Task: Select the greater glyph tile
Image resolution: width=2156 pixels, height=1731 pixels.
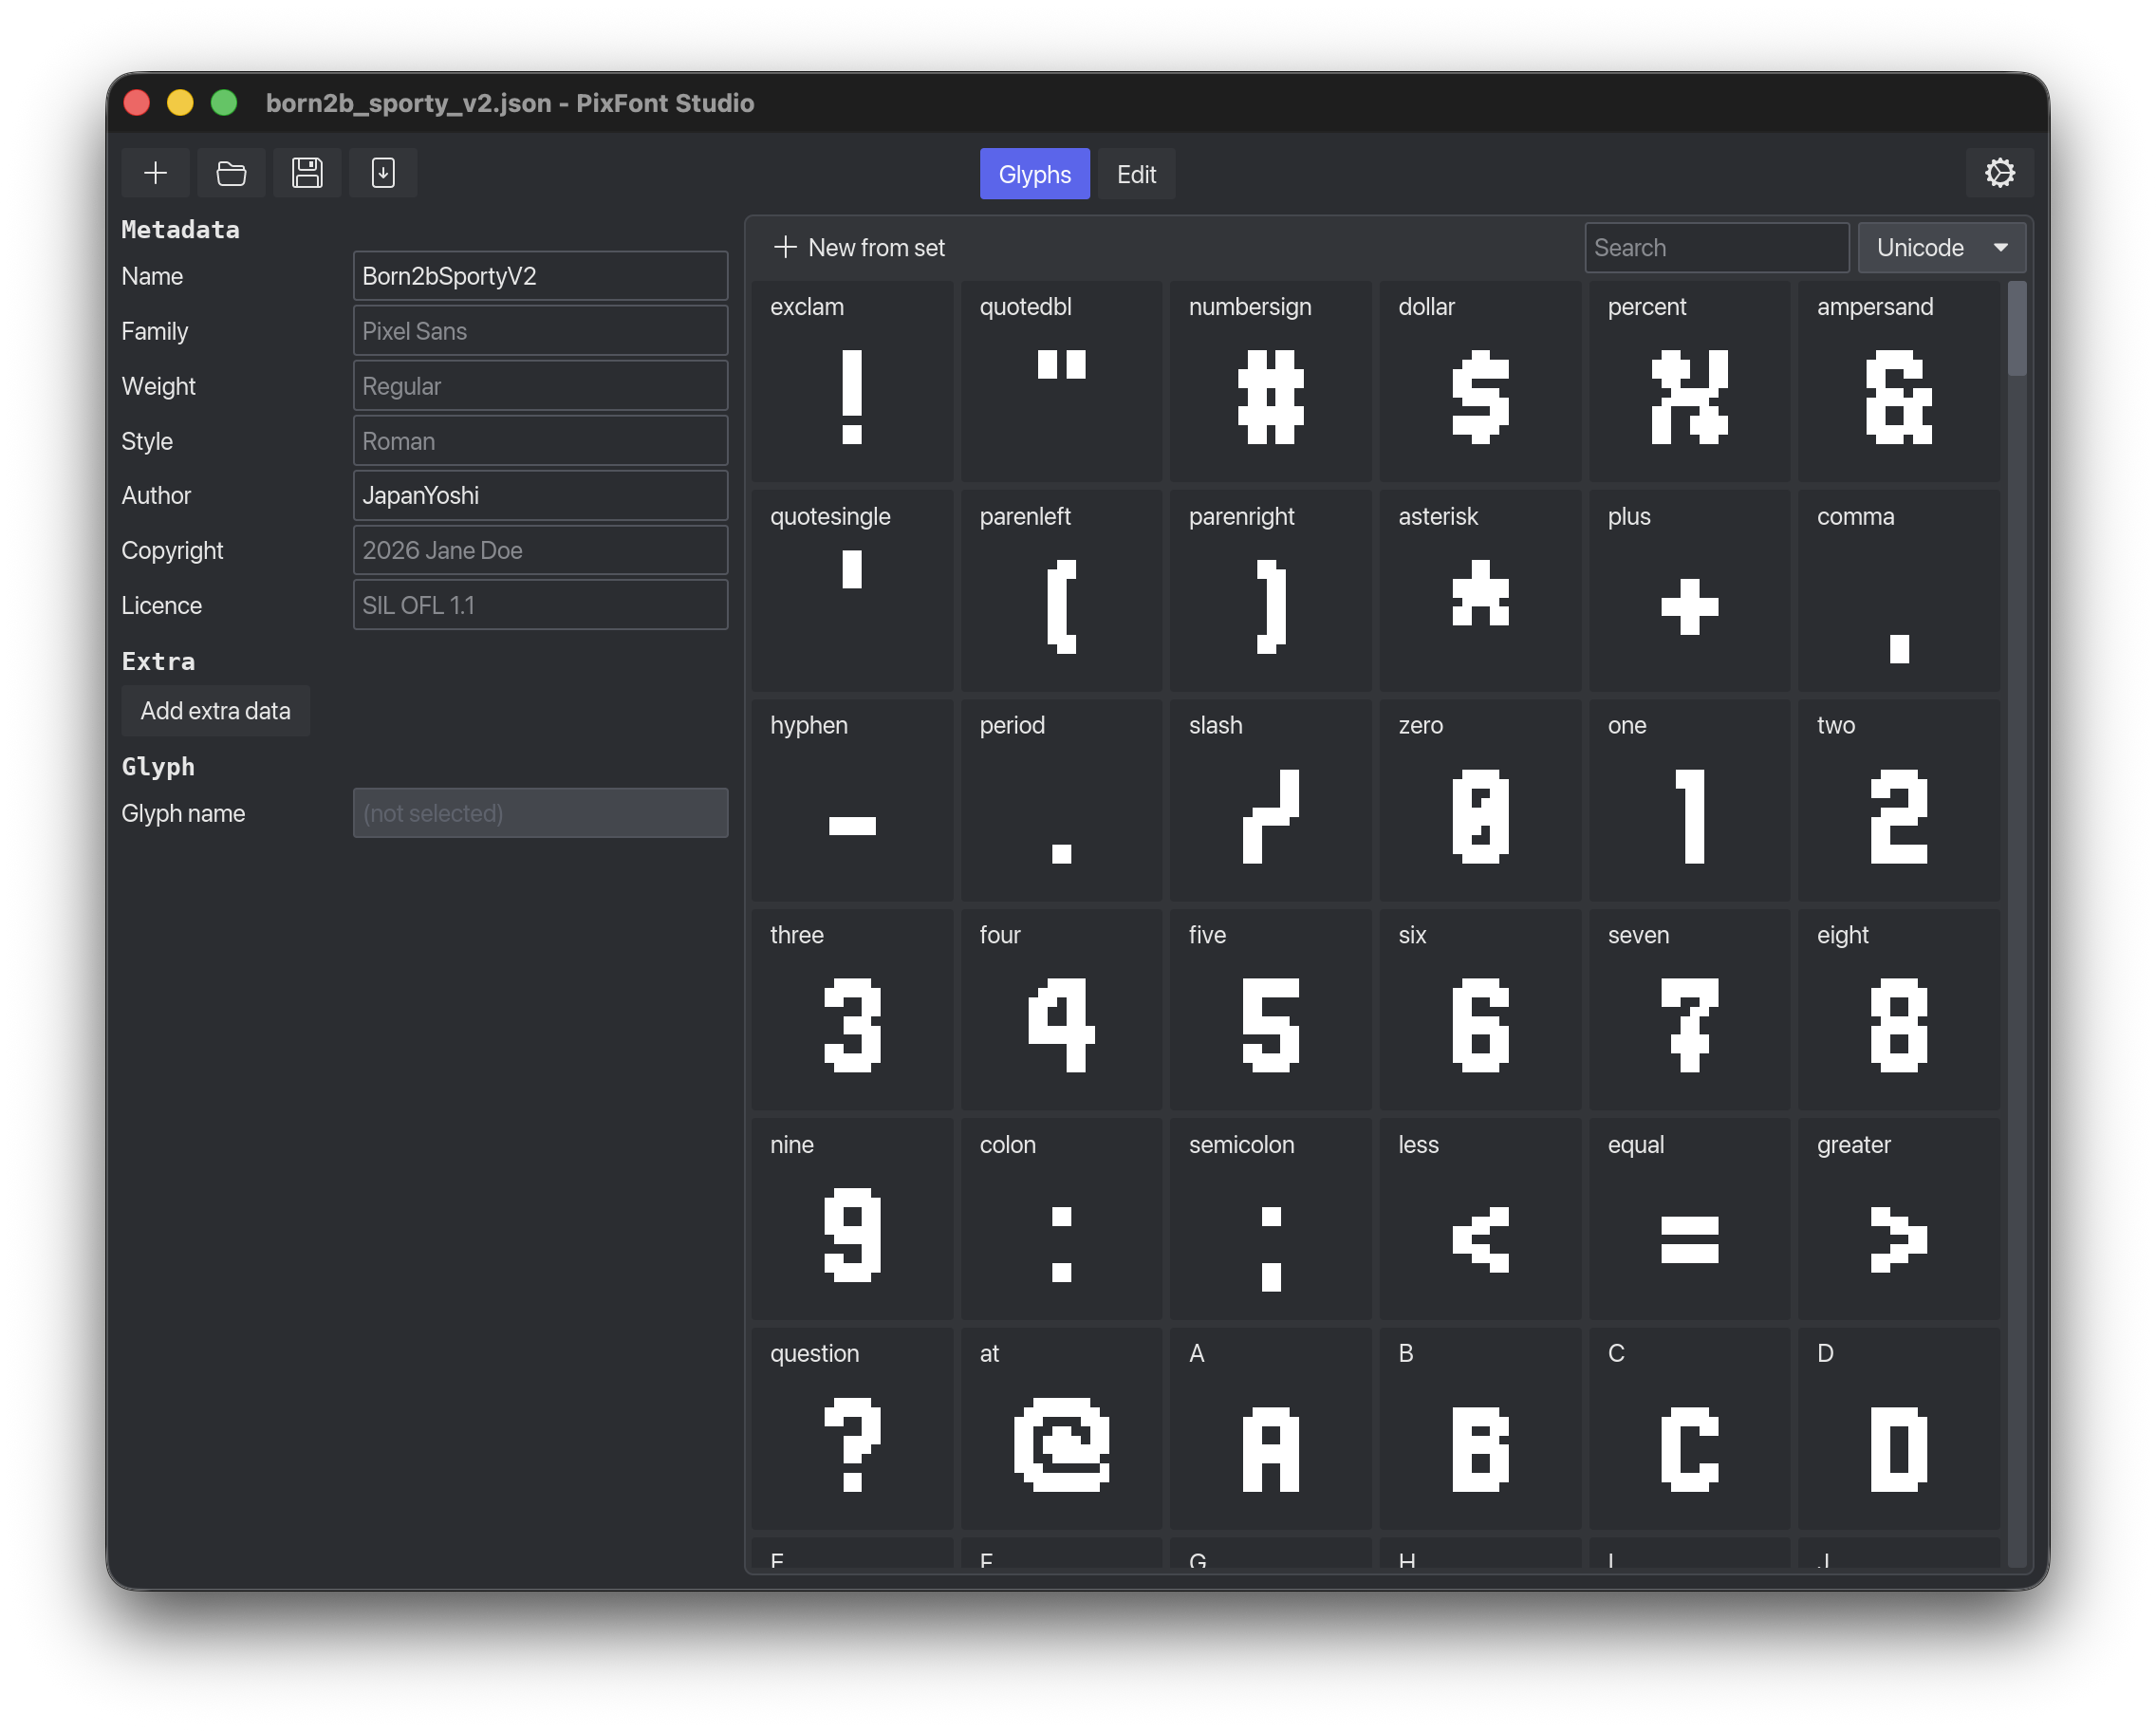Action: click(x=1898, y=1218)
